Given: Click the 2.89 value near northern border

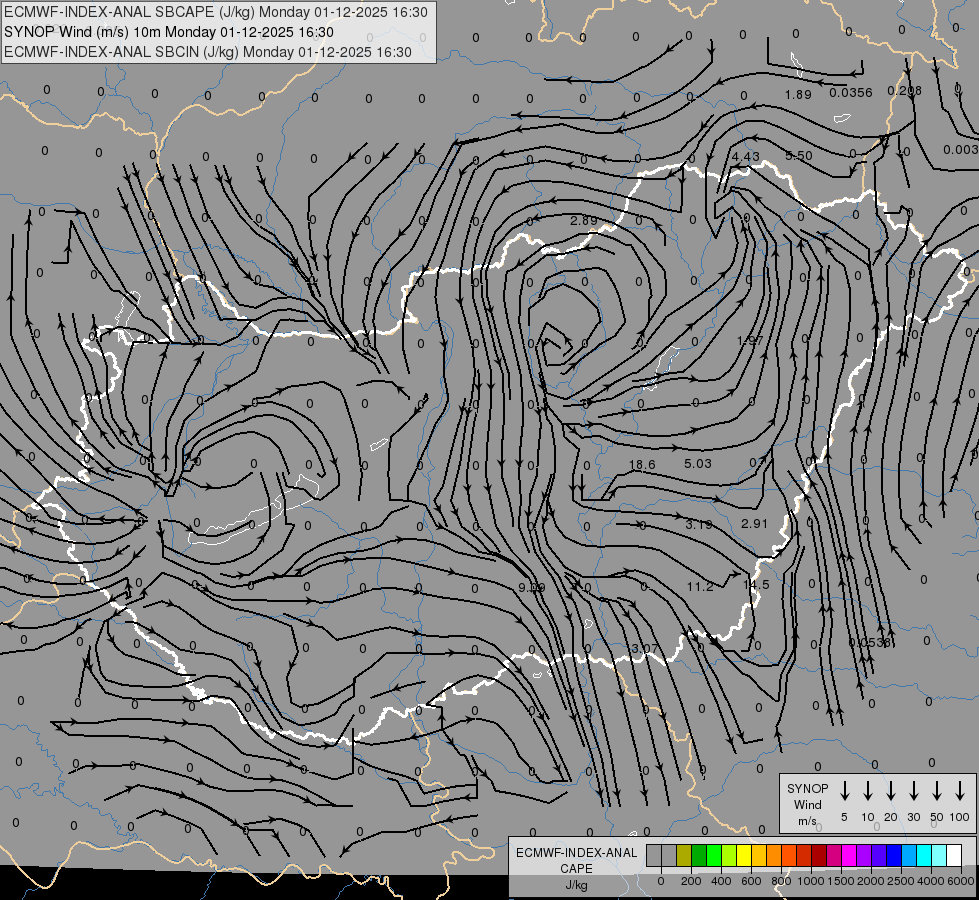Looking at the screenshot, I should point(584,220).
